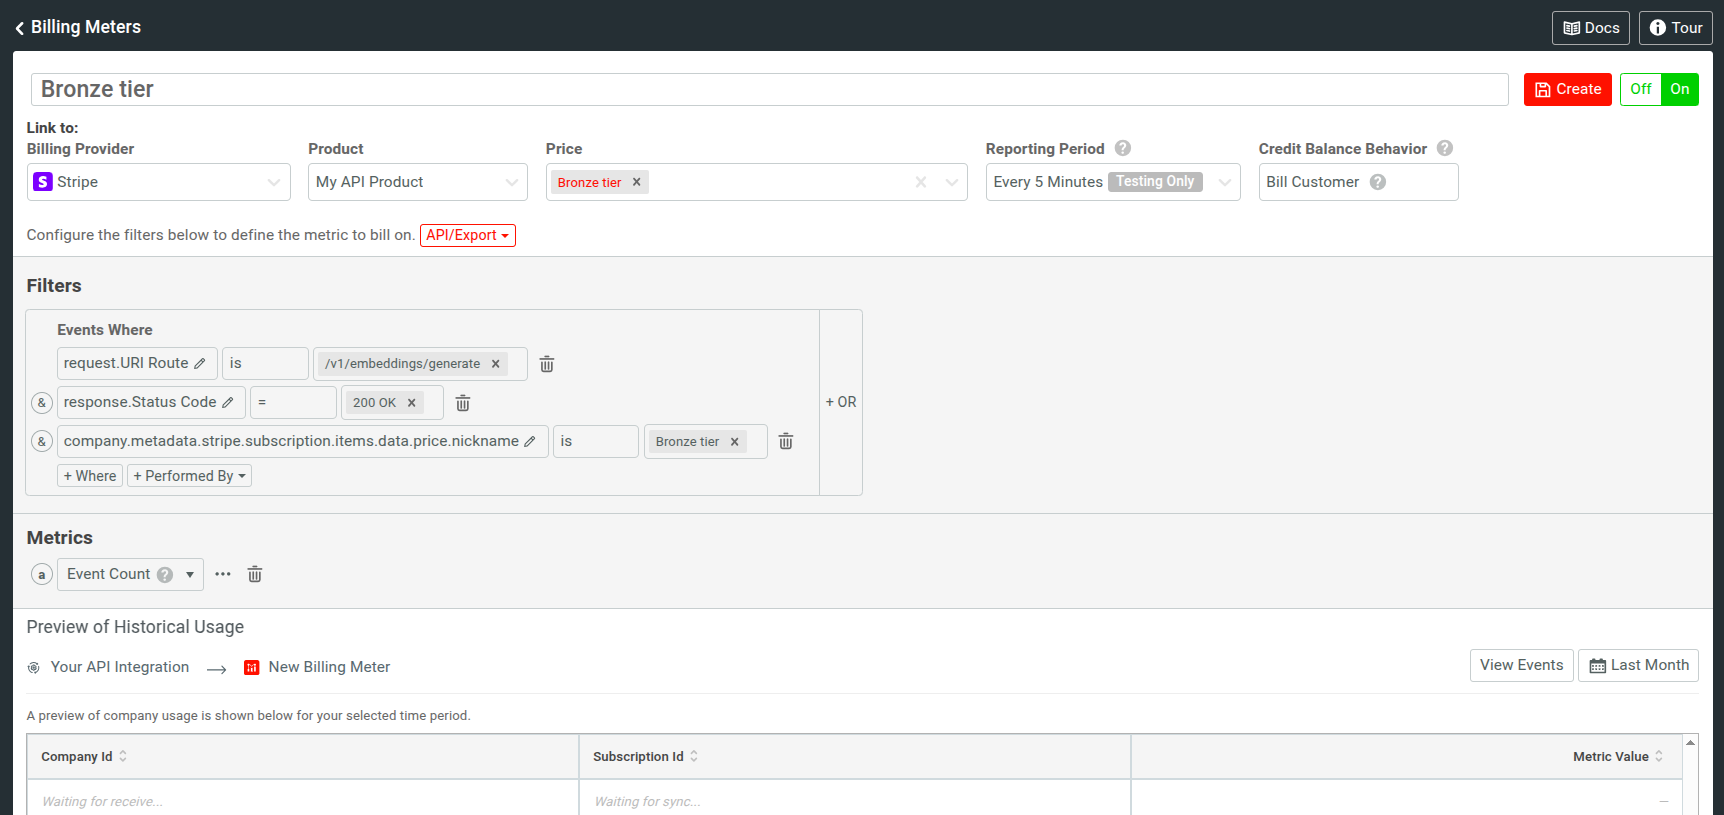Delete the request.URI Route filter row

[x=547, y=364]
